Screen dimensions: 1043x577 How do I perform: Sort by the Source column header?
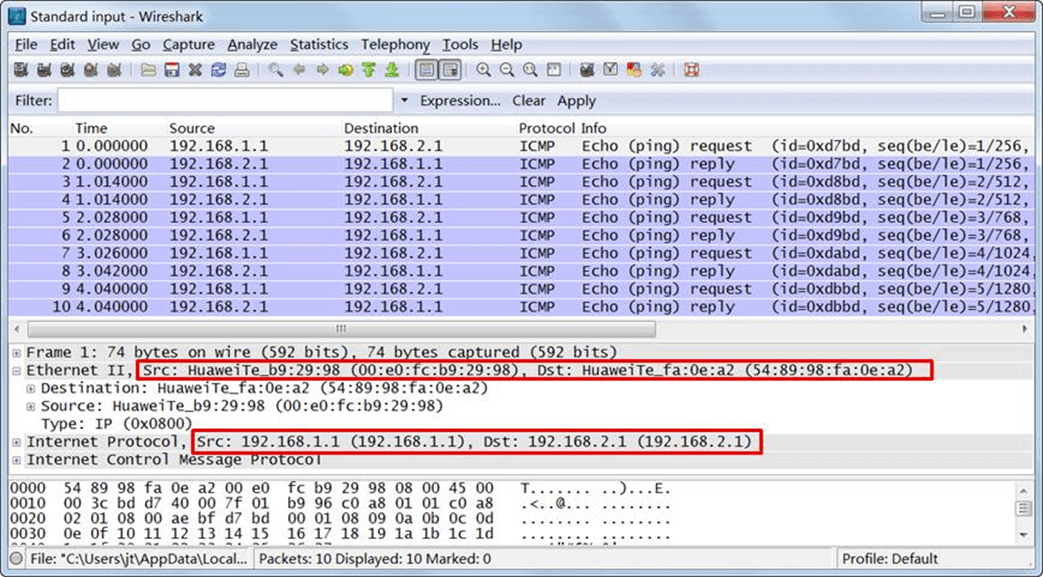pos(192,128)
